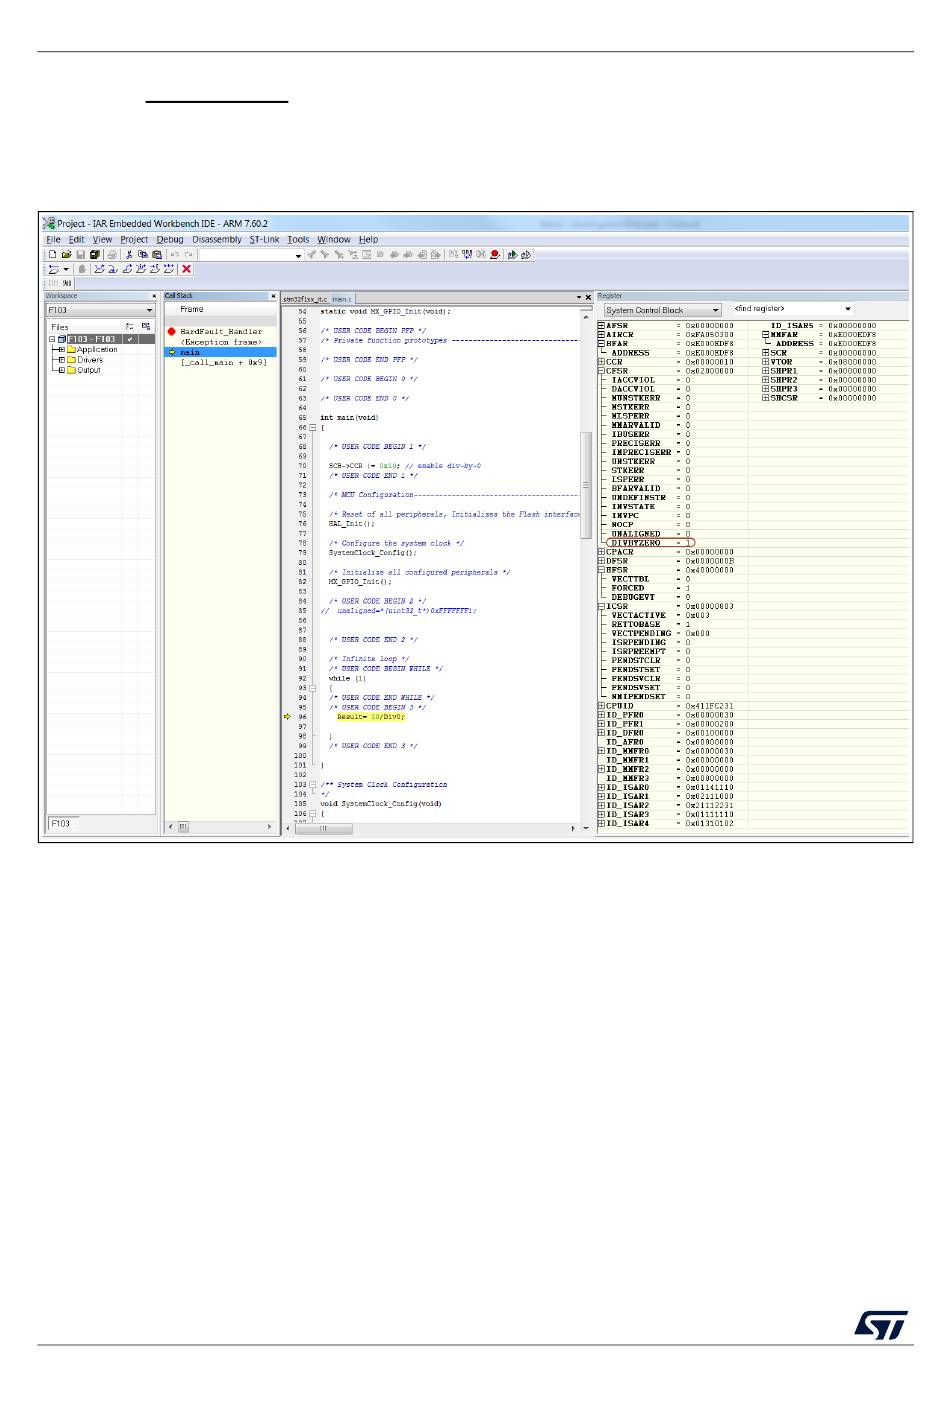Open the F103 workspace configuration dropdown

pos(150,310)
